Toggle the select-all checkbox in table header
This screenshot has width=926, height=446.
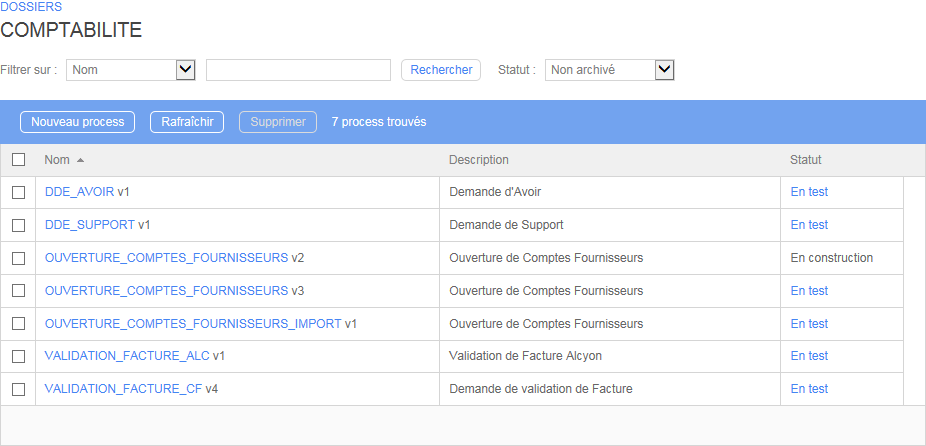pos(18,160)
